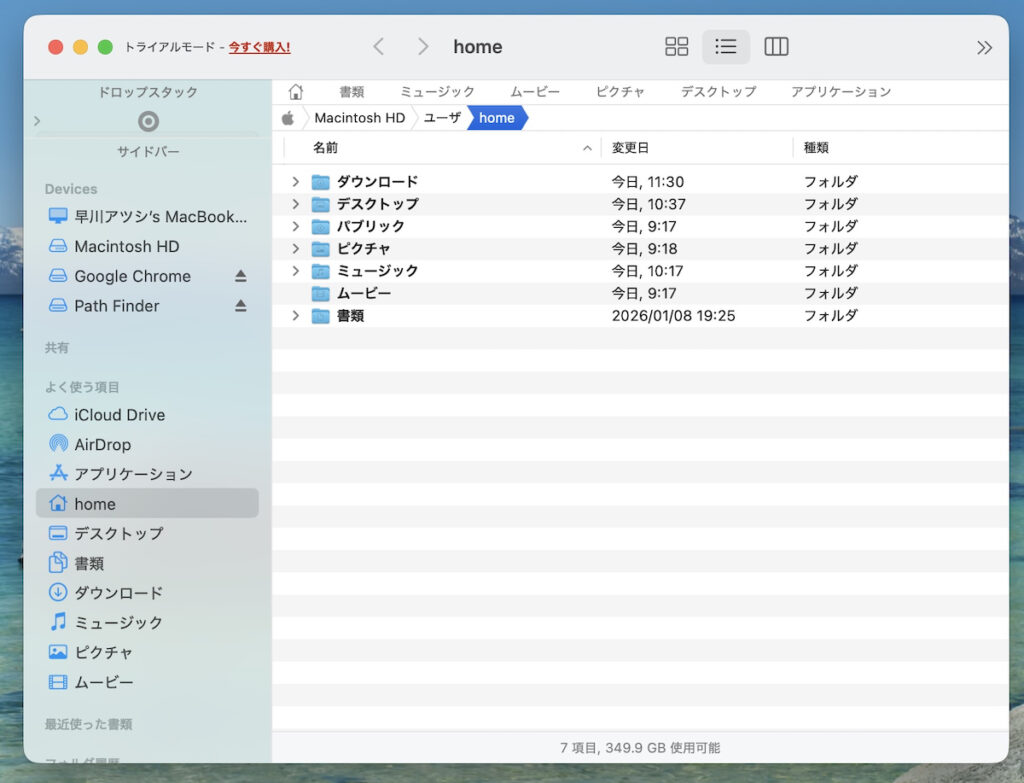The image size is (1024, 783).
Task: Click the Apple icon in path bar
Action: (x=288, y=118)
